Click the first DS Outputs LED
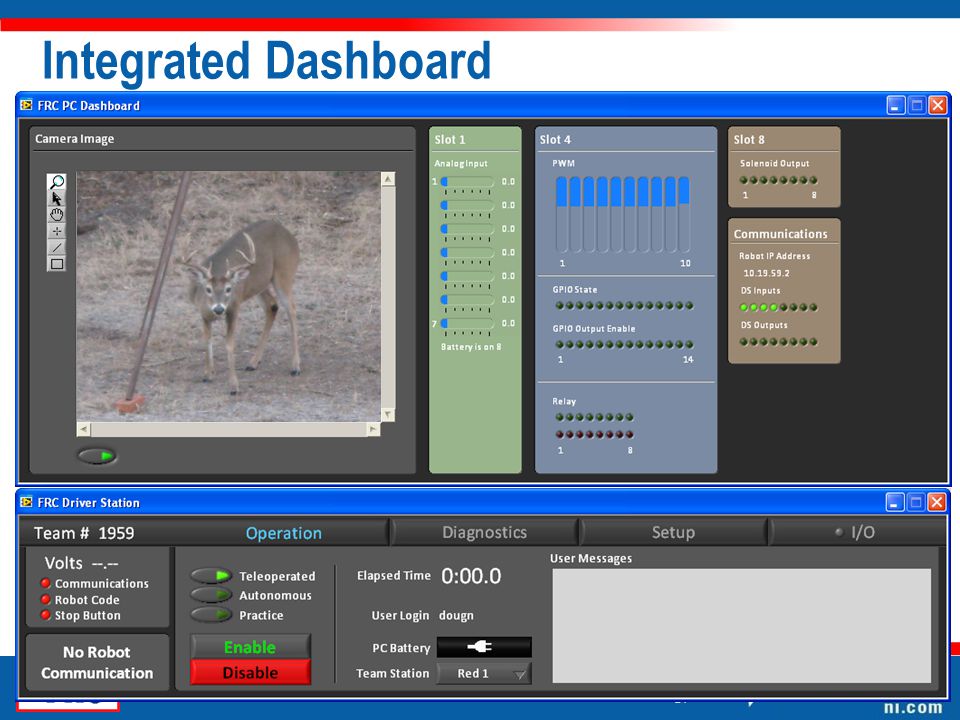 click(x=744, y=342)
